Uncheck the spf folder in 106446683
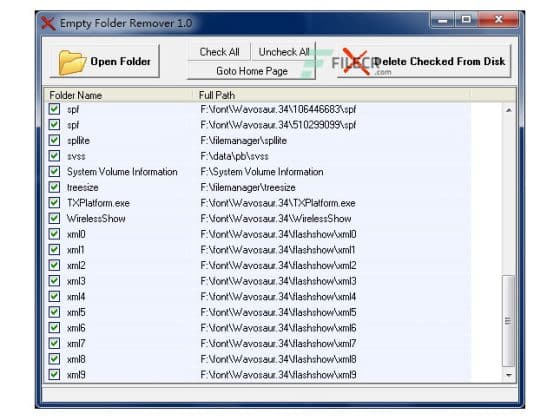 coord(54,109)
